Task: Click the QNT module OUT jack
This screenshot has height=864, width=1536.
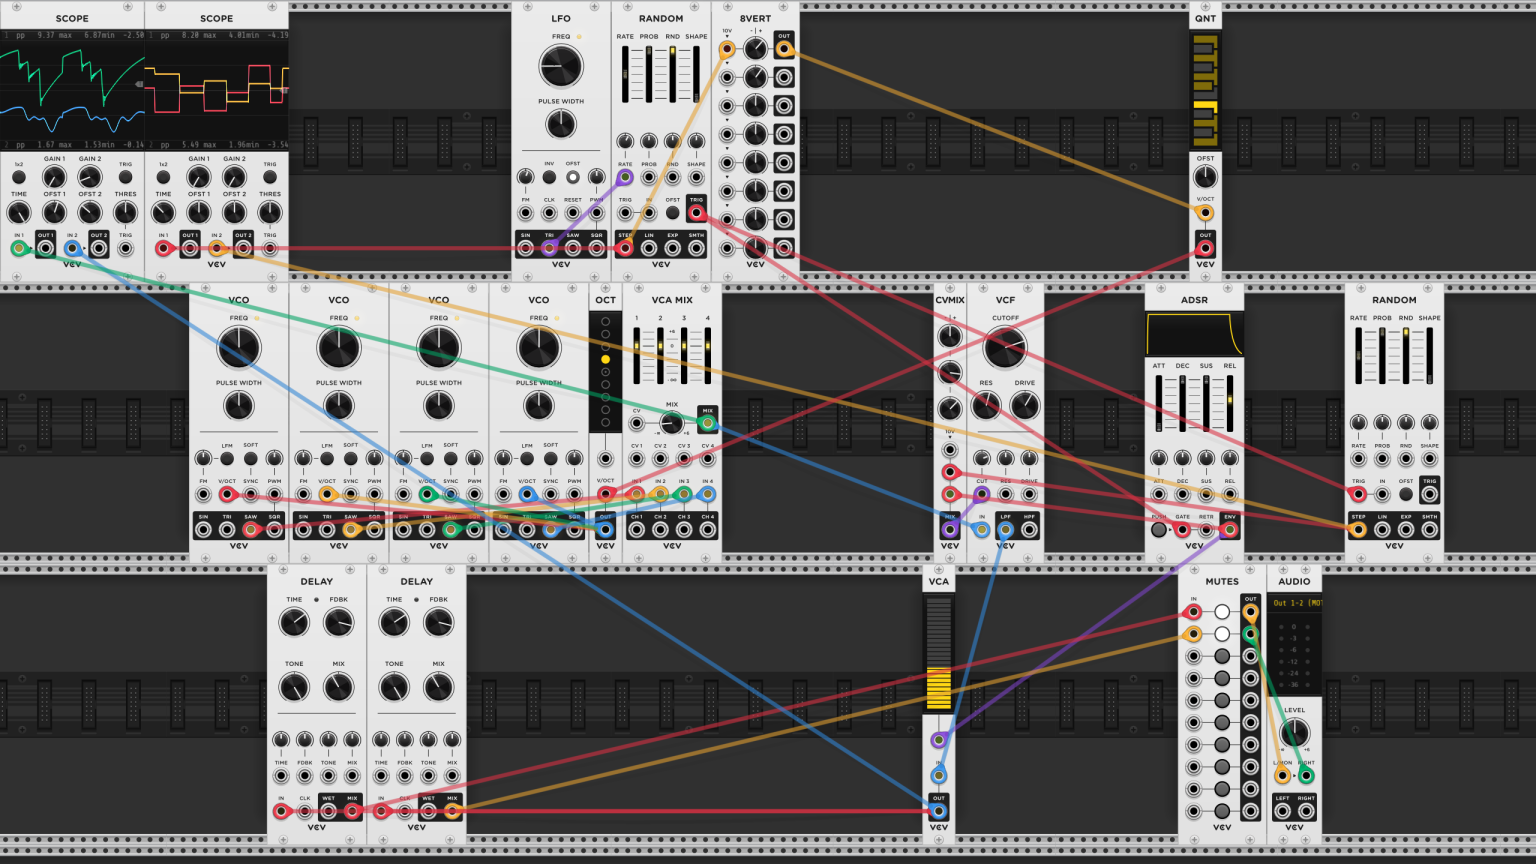Action: point(1206,248)
